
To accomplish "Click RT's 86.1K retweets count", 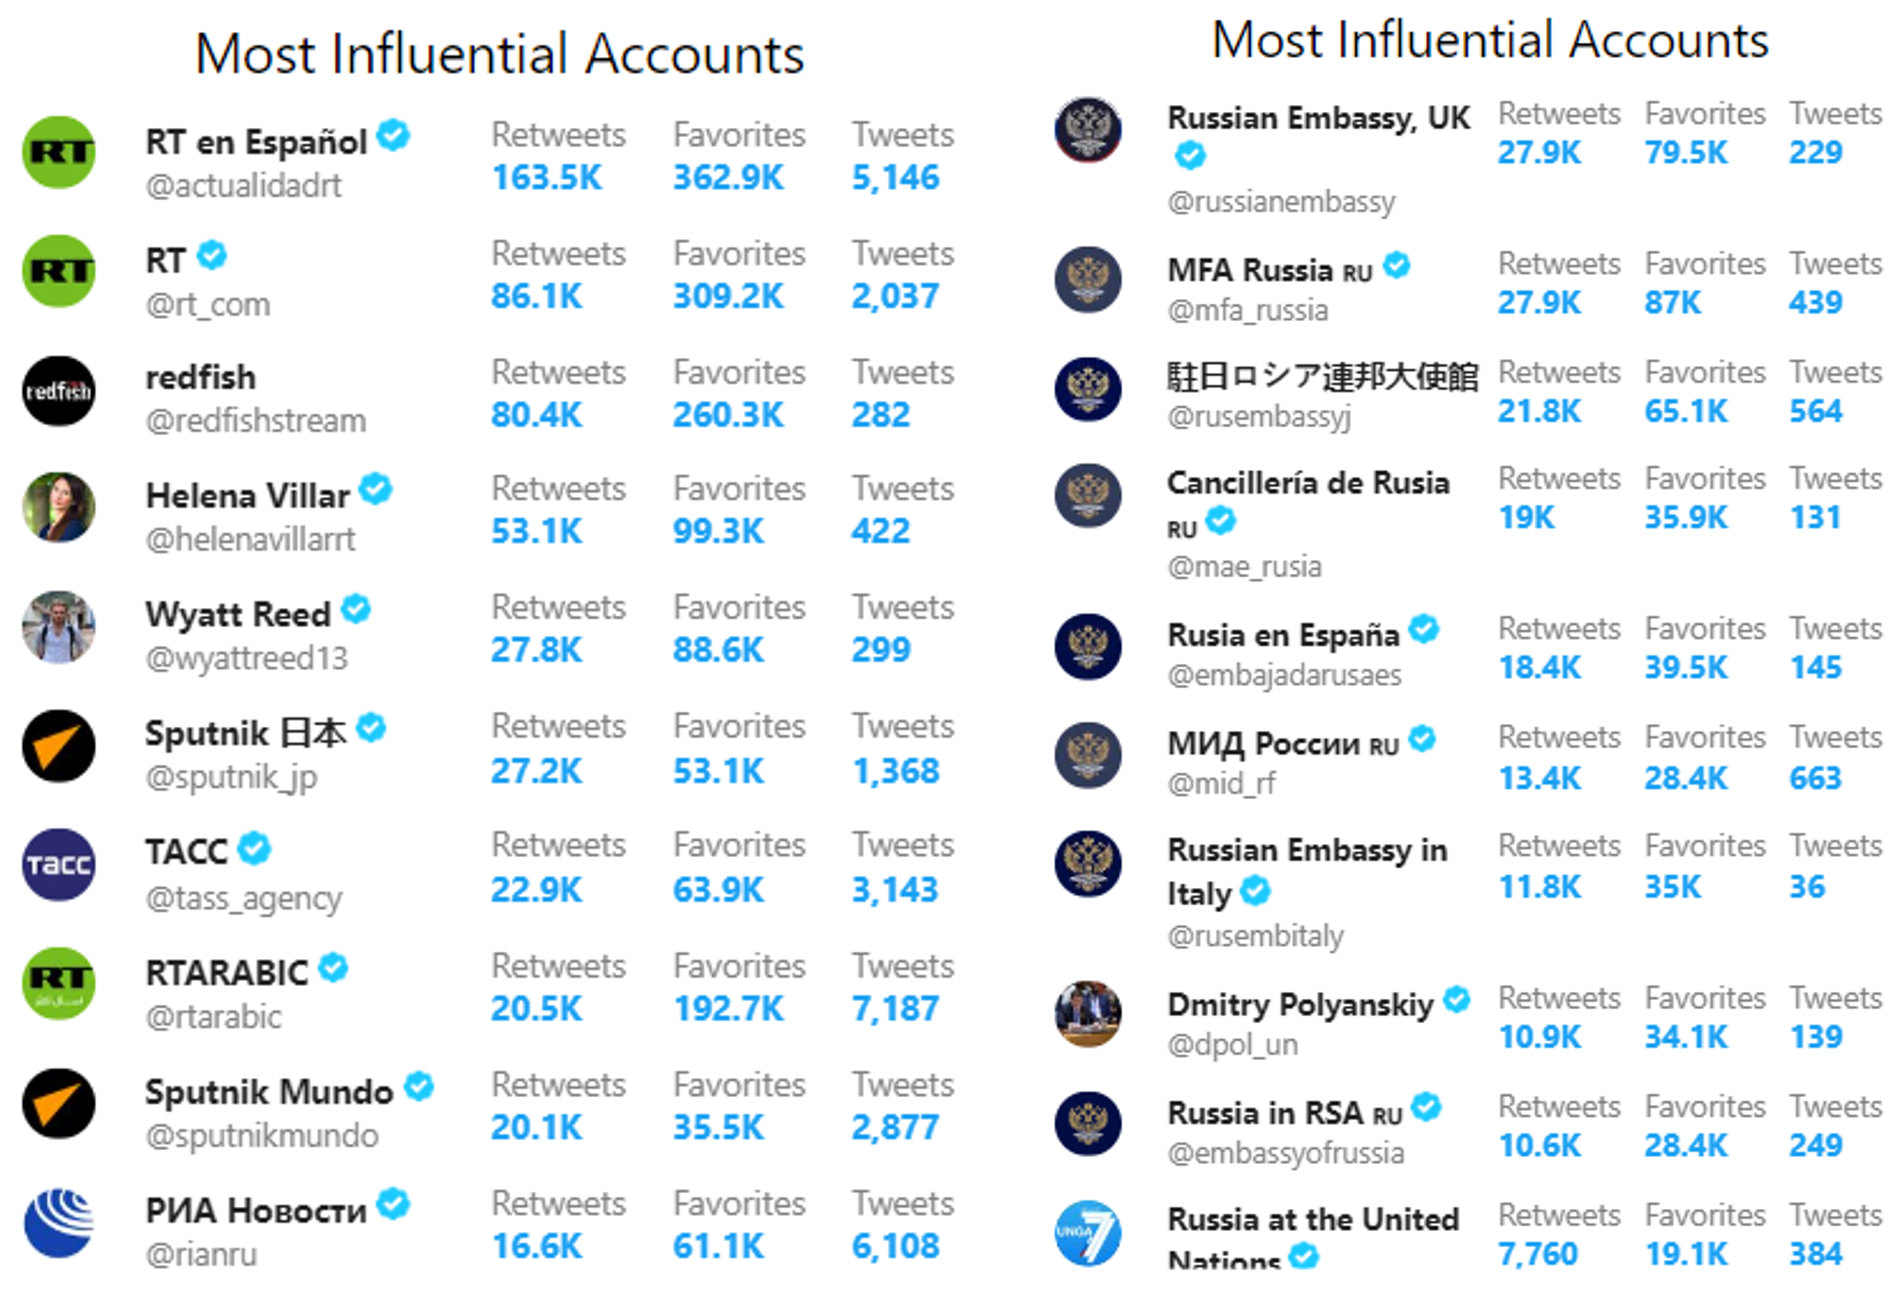I will click(537, 296).
